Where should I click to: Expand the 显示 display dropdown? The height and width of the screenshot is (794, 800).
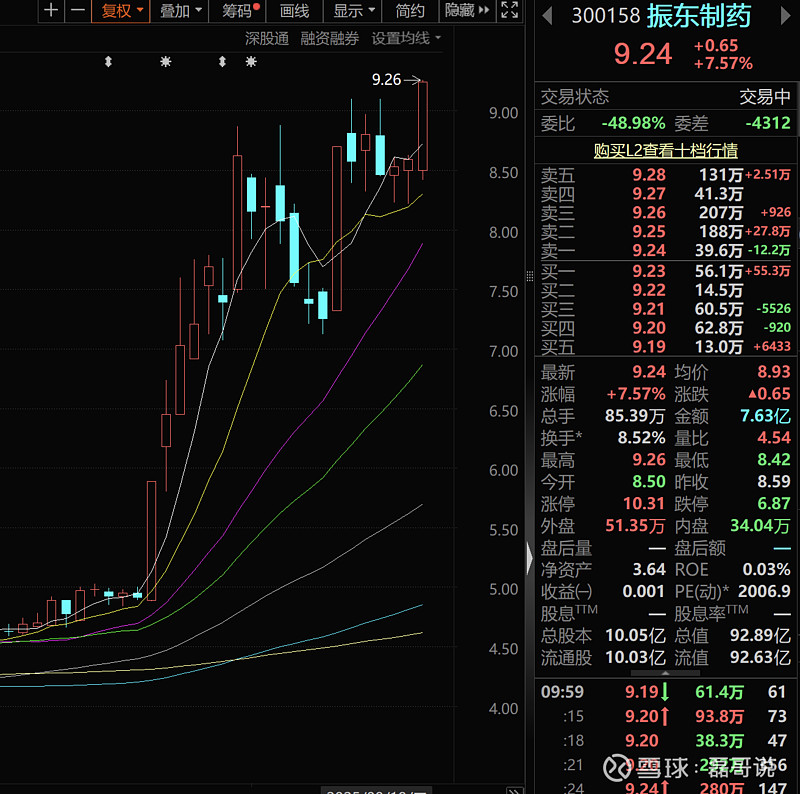tap(353, 10)
